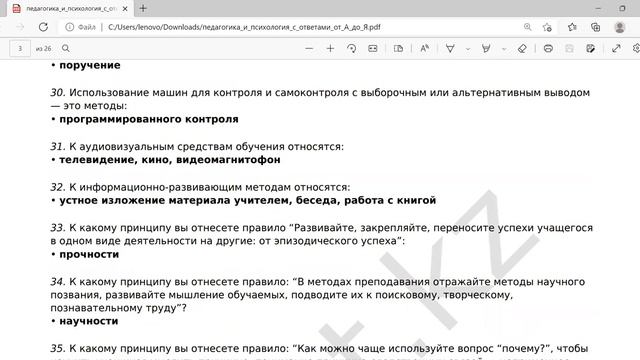The image size is (640, 360).
Task: Click the page number field showing 3
Action: [20, 49]
